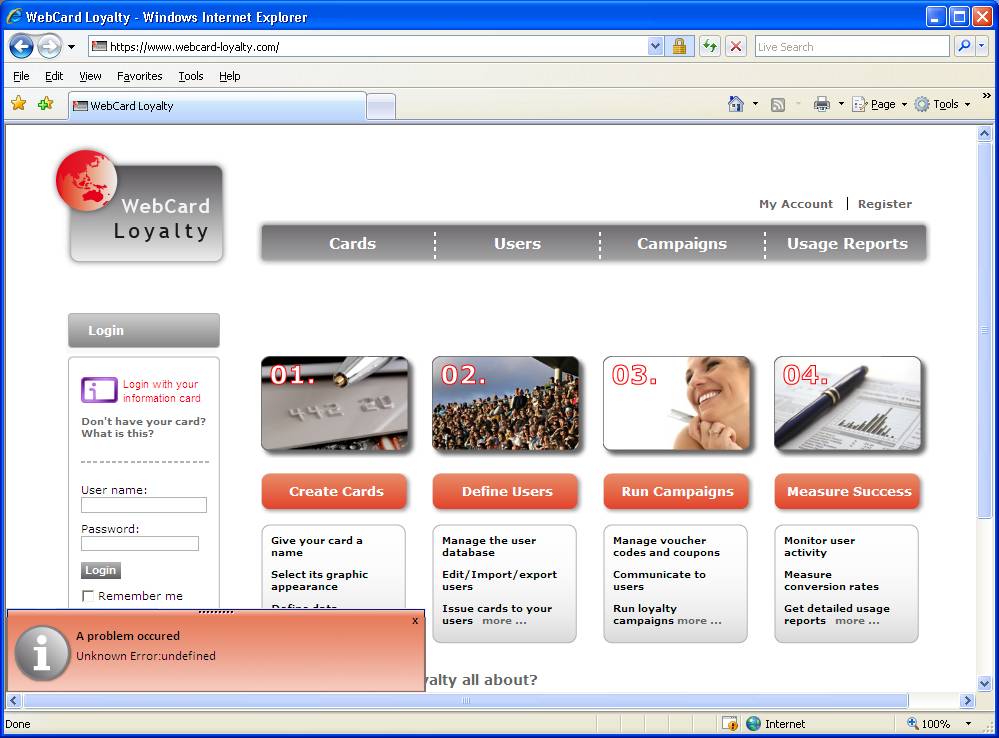
Task: Click the Login submit button
Action: click(101, 570)
